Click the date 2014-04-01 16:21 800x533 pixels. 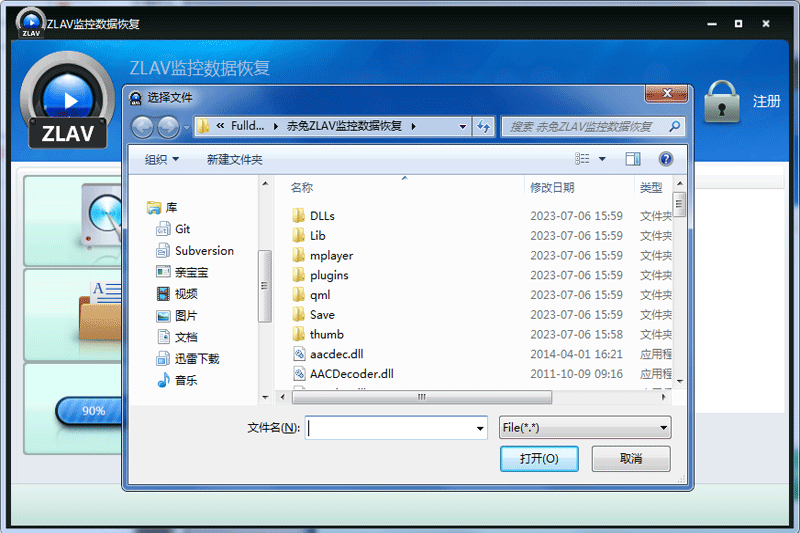coord(577,354)
